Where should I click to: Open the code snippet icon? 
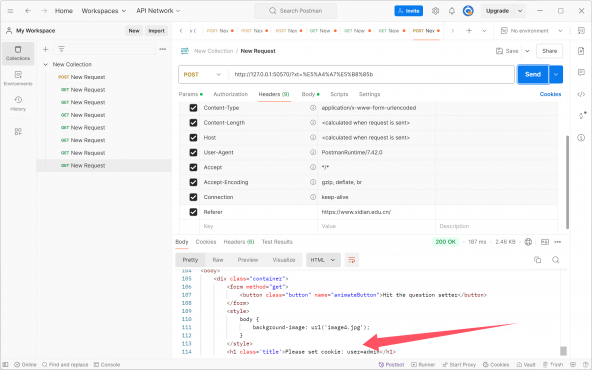[x=581, y=94]
